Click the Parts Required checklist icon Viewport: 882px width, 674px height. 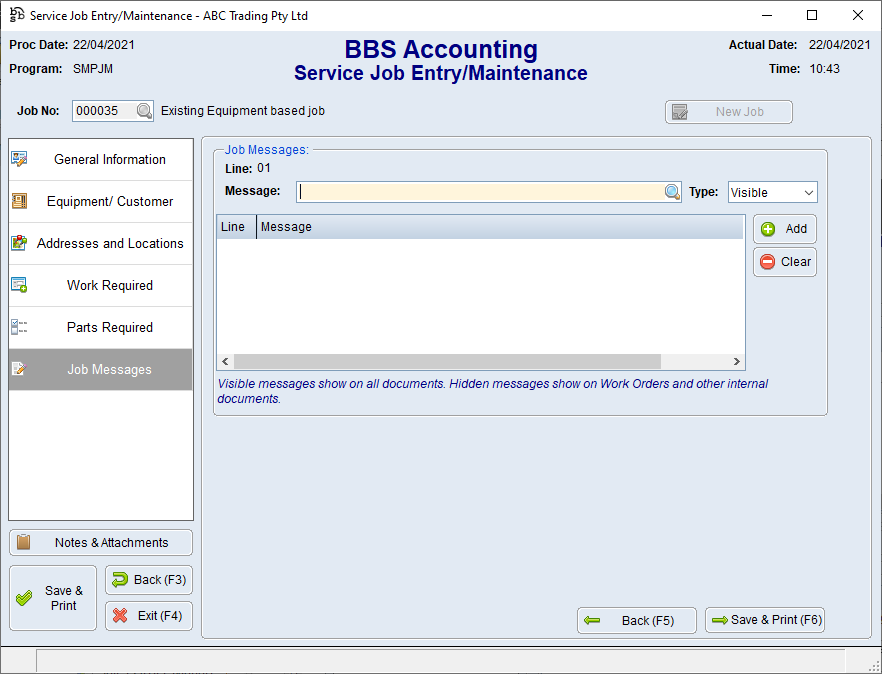(x=19, y=327)
